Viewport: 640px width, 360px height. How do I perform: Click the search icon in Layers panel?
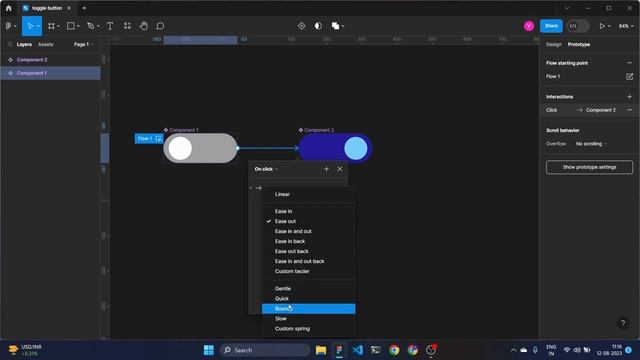click(10, 44)
